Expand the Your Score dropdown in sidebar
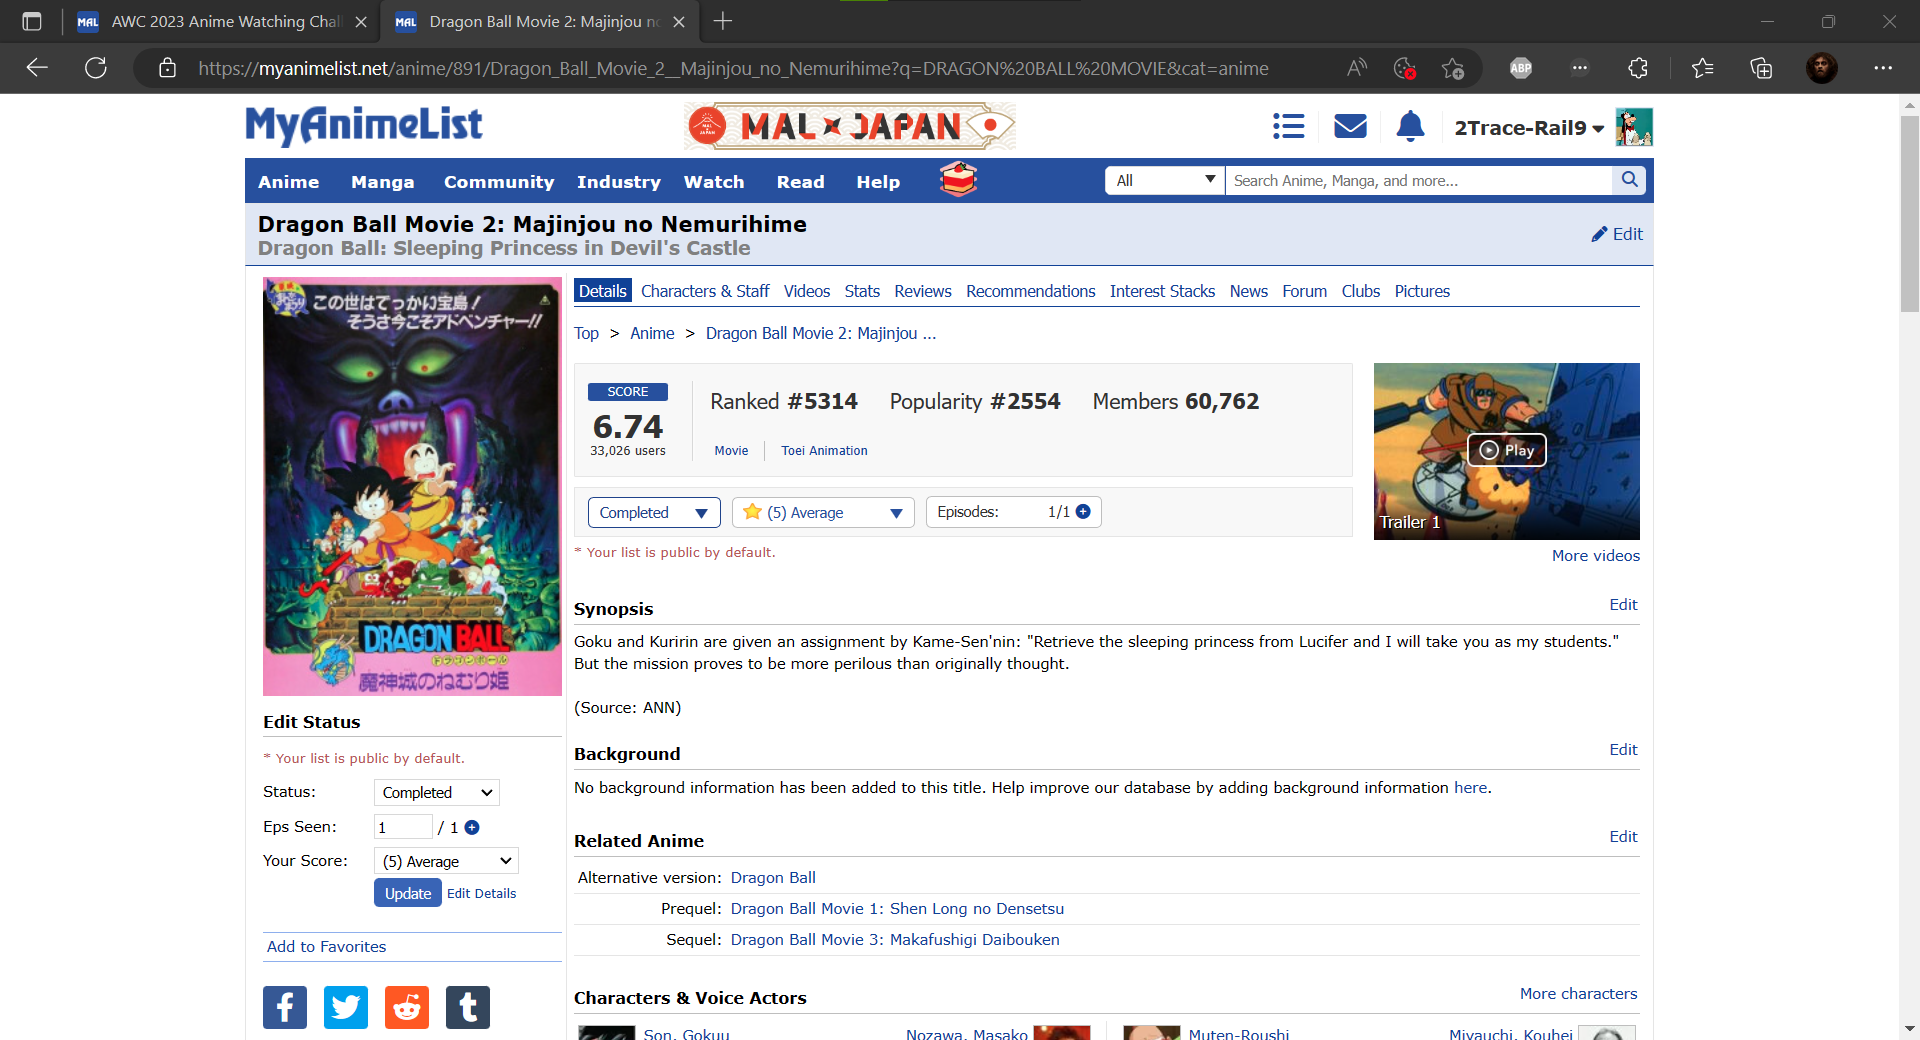The width and height of the screenshot is (1920, 1040). click(446, 861)
